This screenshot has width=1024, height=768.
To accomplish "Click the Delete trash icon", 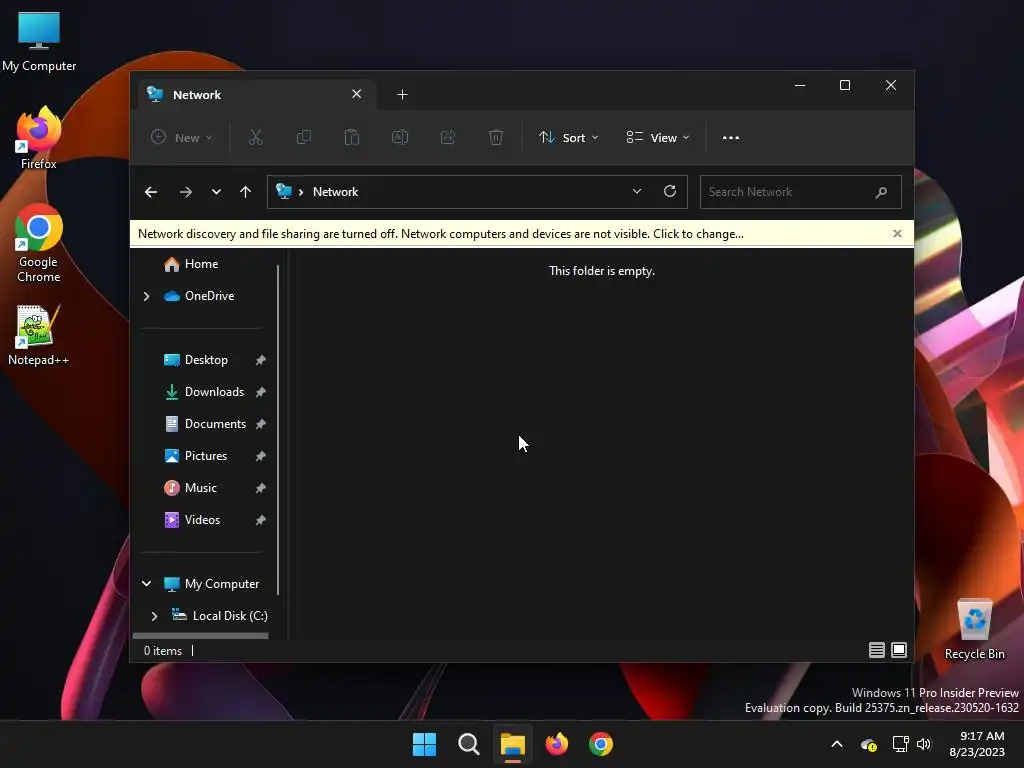I will (x=496, y=138).
